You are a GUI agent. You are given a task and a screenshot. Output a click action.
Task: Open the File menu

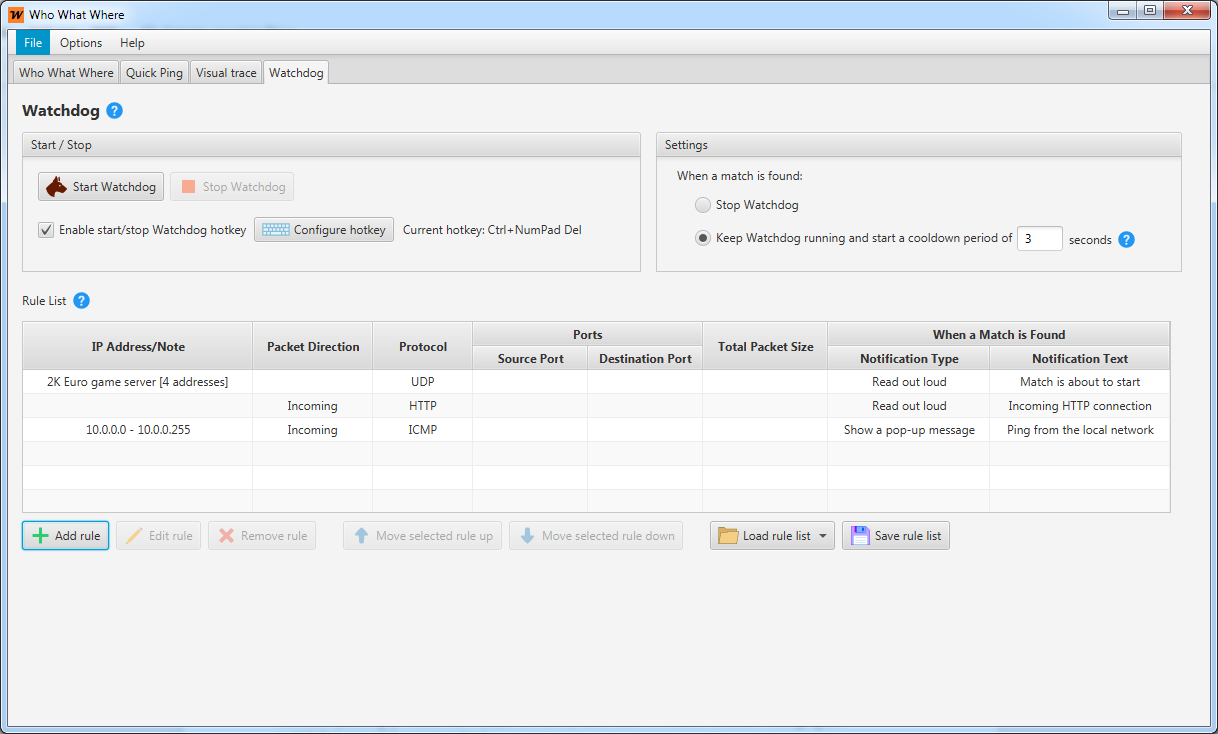(x=33, y=43)
